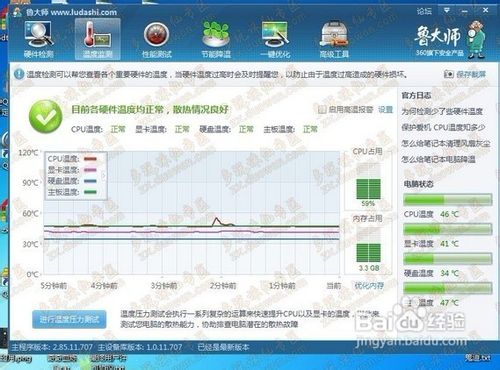Click the 官方日志 heading
This screenshot has height=370, width=500.
[416, 96]
